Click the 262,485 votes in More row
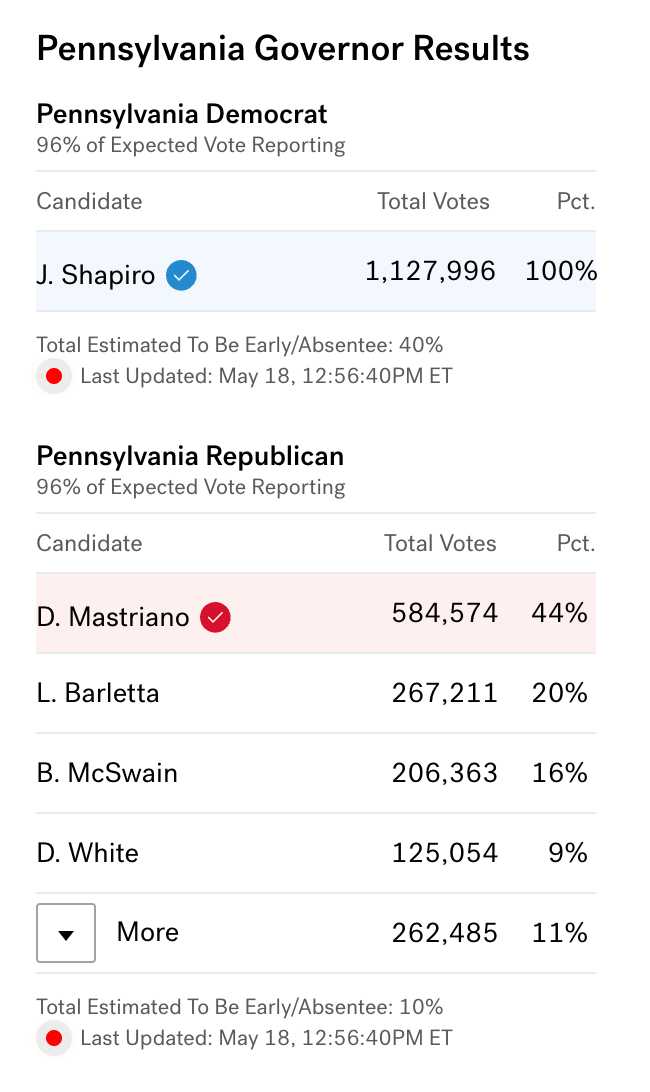 444,933
